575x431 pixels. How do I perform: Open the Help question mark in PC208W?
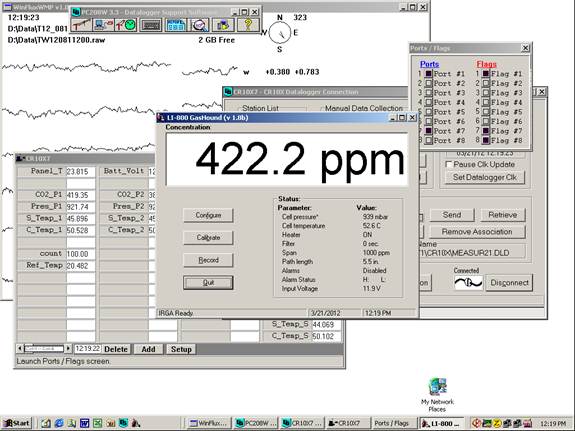click(x=248, y=25)
